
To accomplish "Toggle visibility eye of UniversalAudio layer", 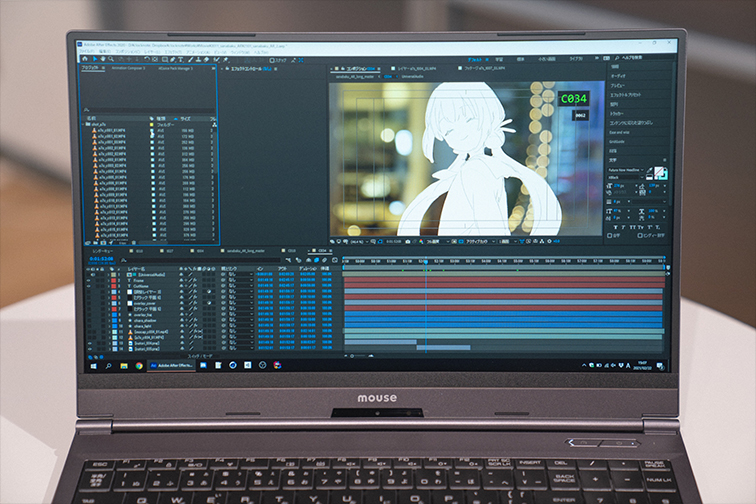I will (88, 274).
